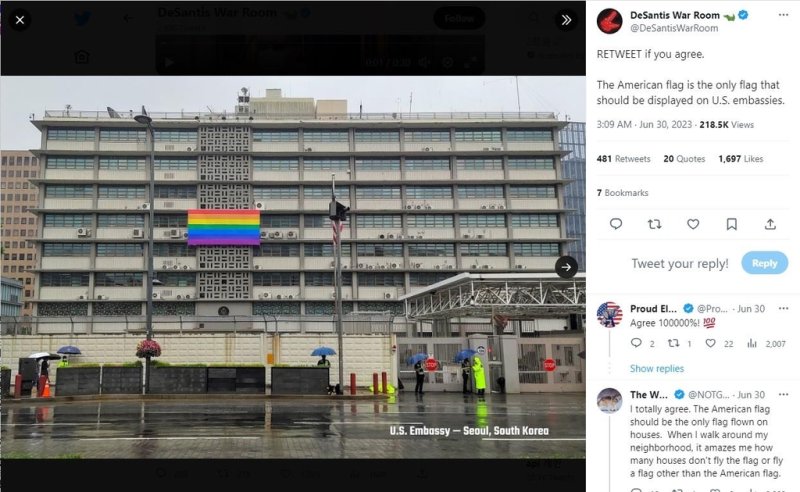800x492 pixels.
Task: Open more options on Proud El... reply
Action: [x=783, y=308]
